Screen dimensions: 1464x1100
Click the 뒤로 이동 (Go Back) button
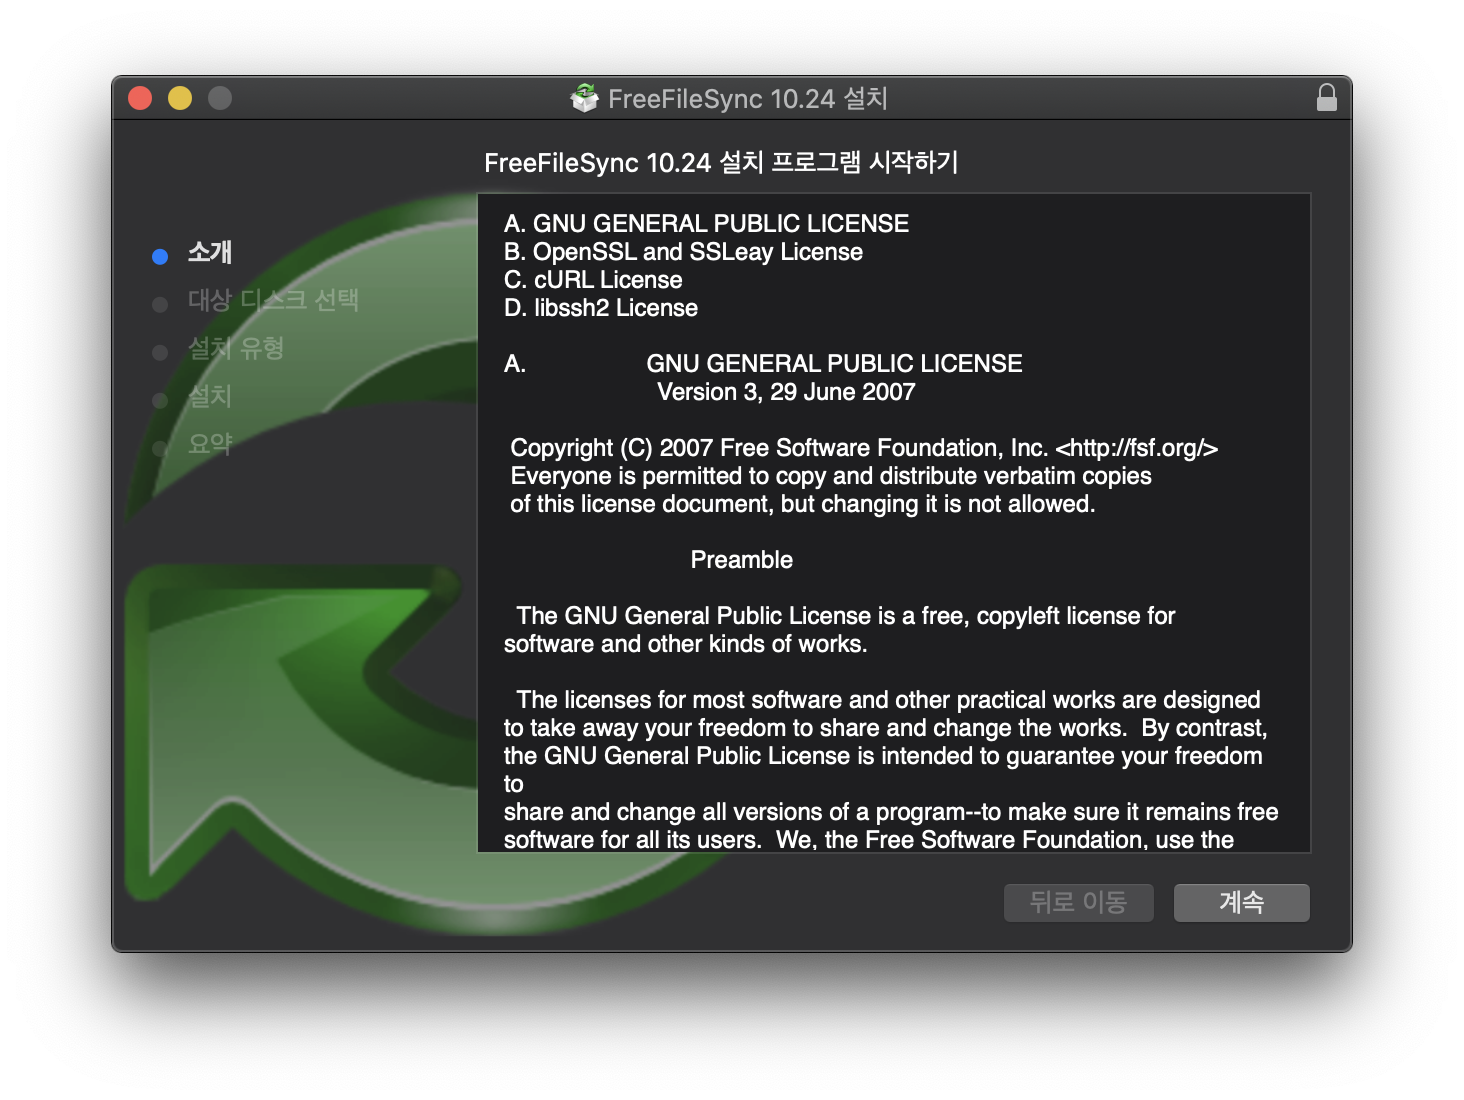pyautogui.click(x=1078, y=902)
